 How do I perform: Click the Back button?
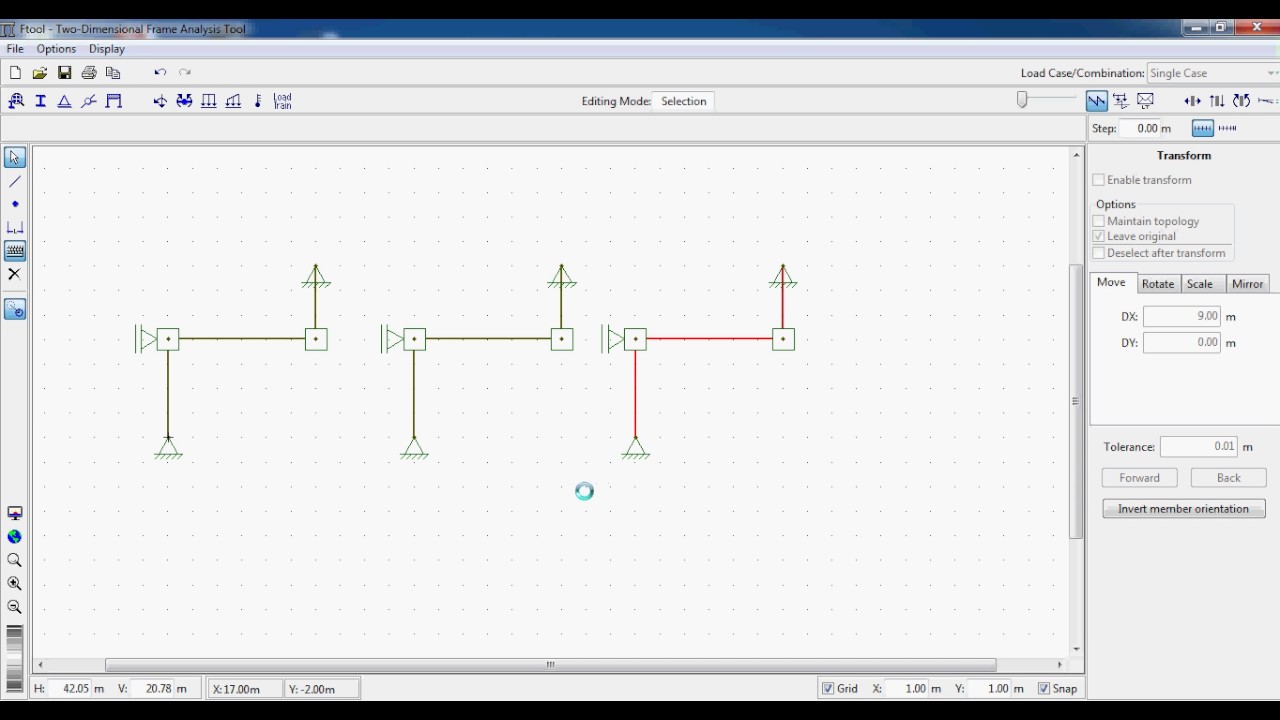point(1229,478)
